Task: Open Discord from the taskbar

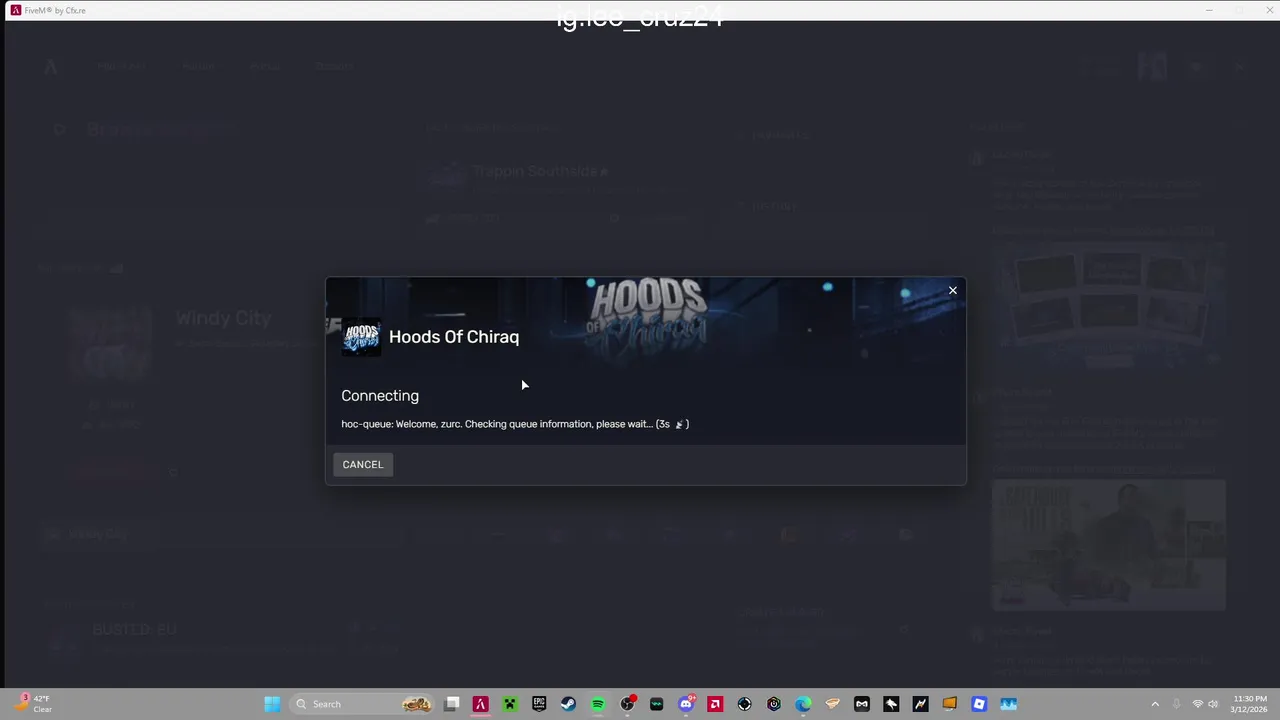Action: coord(686,704)
